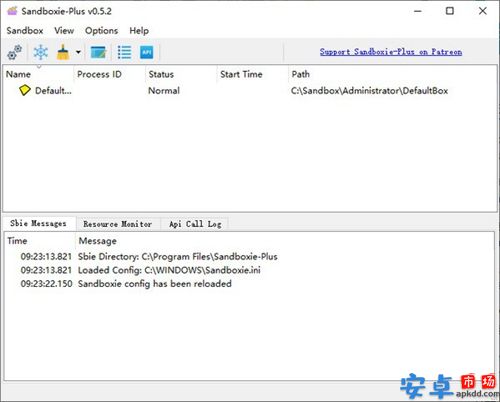Viewport: 500px width, 402px height.
Task: Open the Sandbox menu
Action: click(x=25, y=31)
